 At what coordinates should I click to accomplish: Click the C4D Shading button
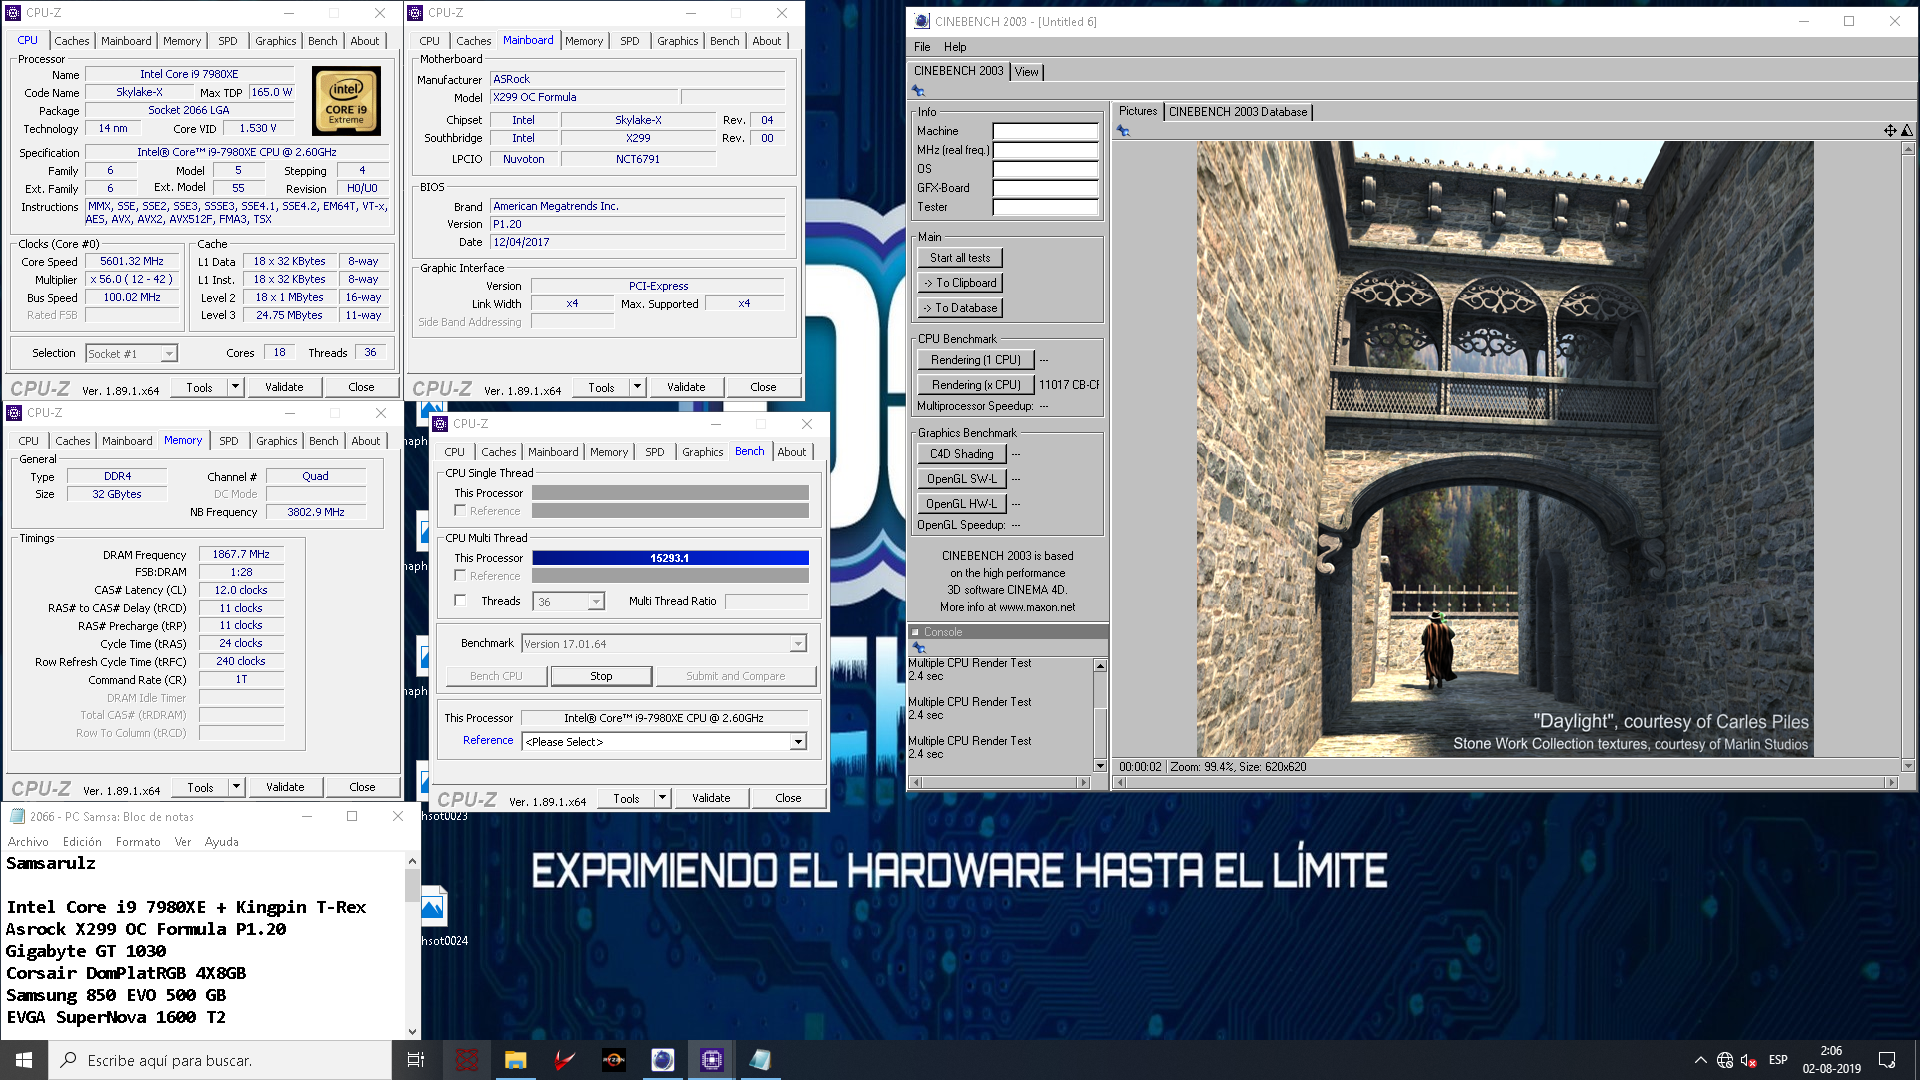point(962,454)
